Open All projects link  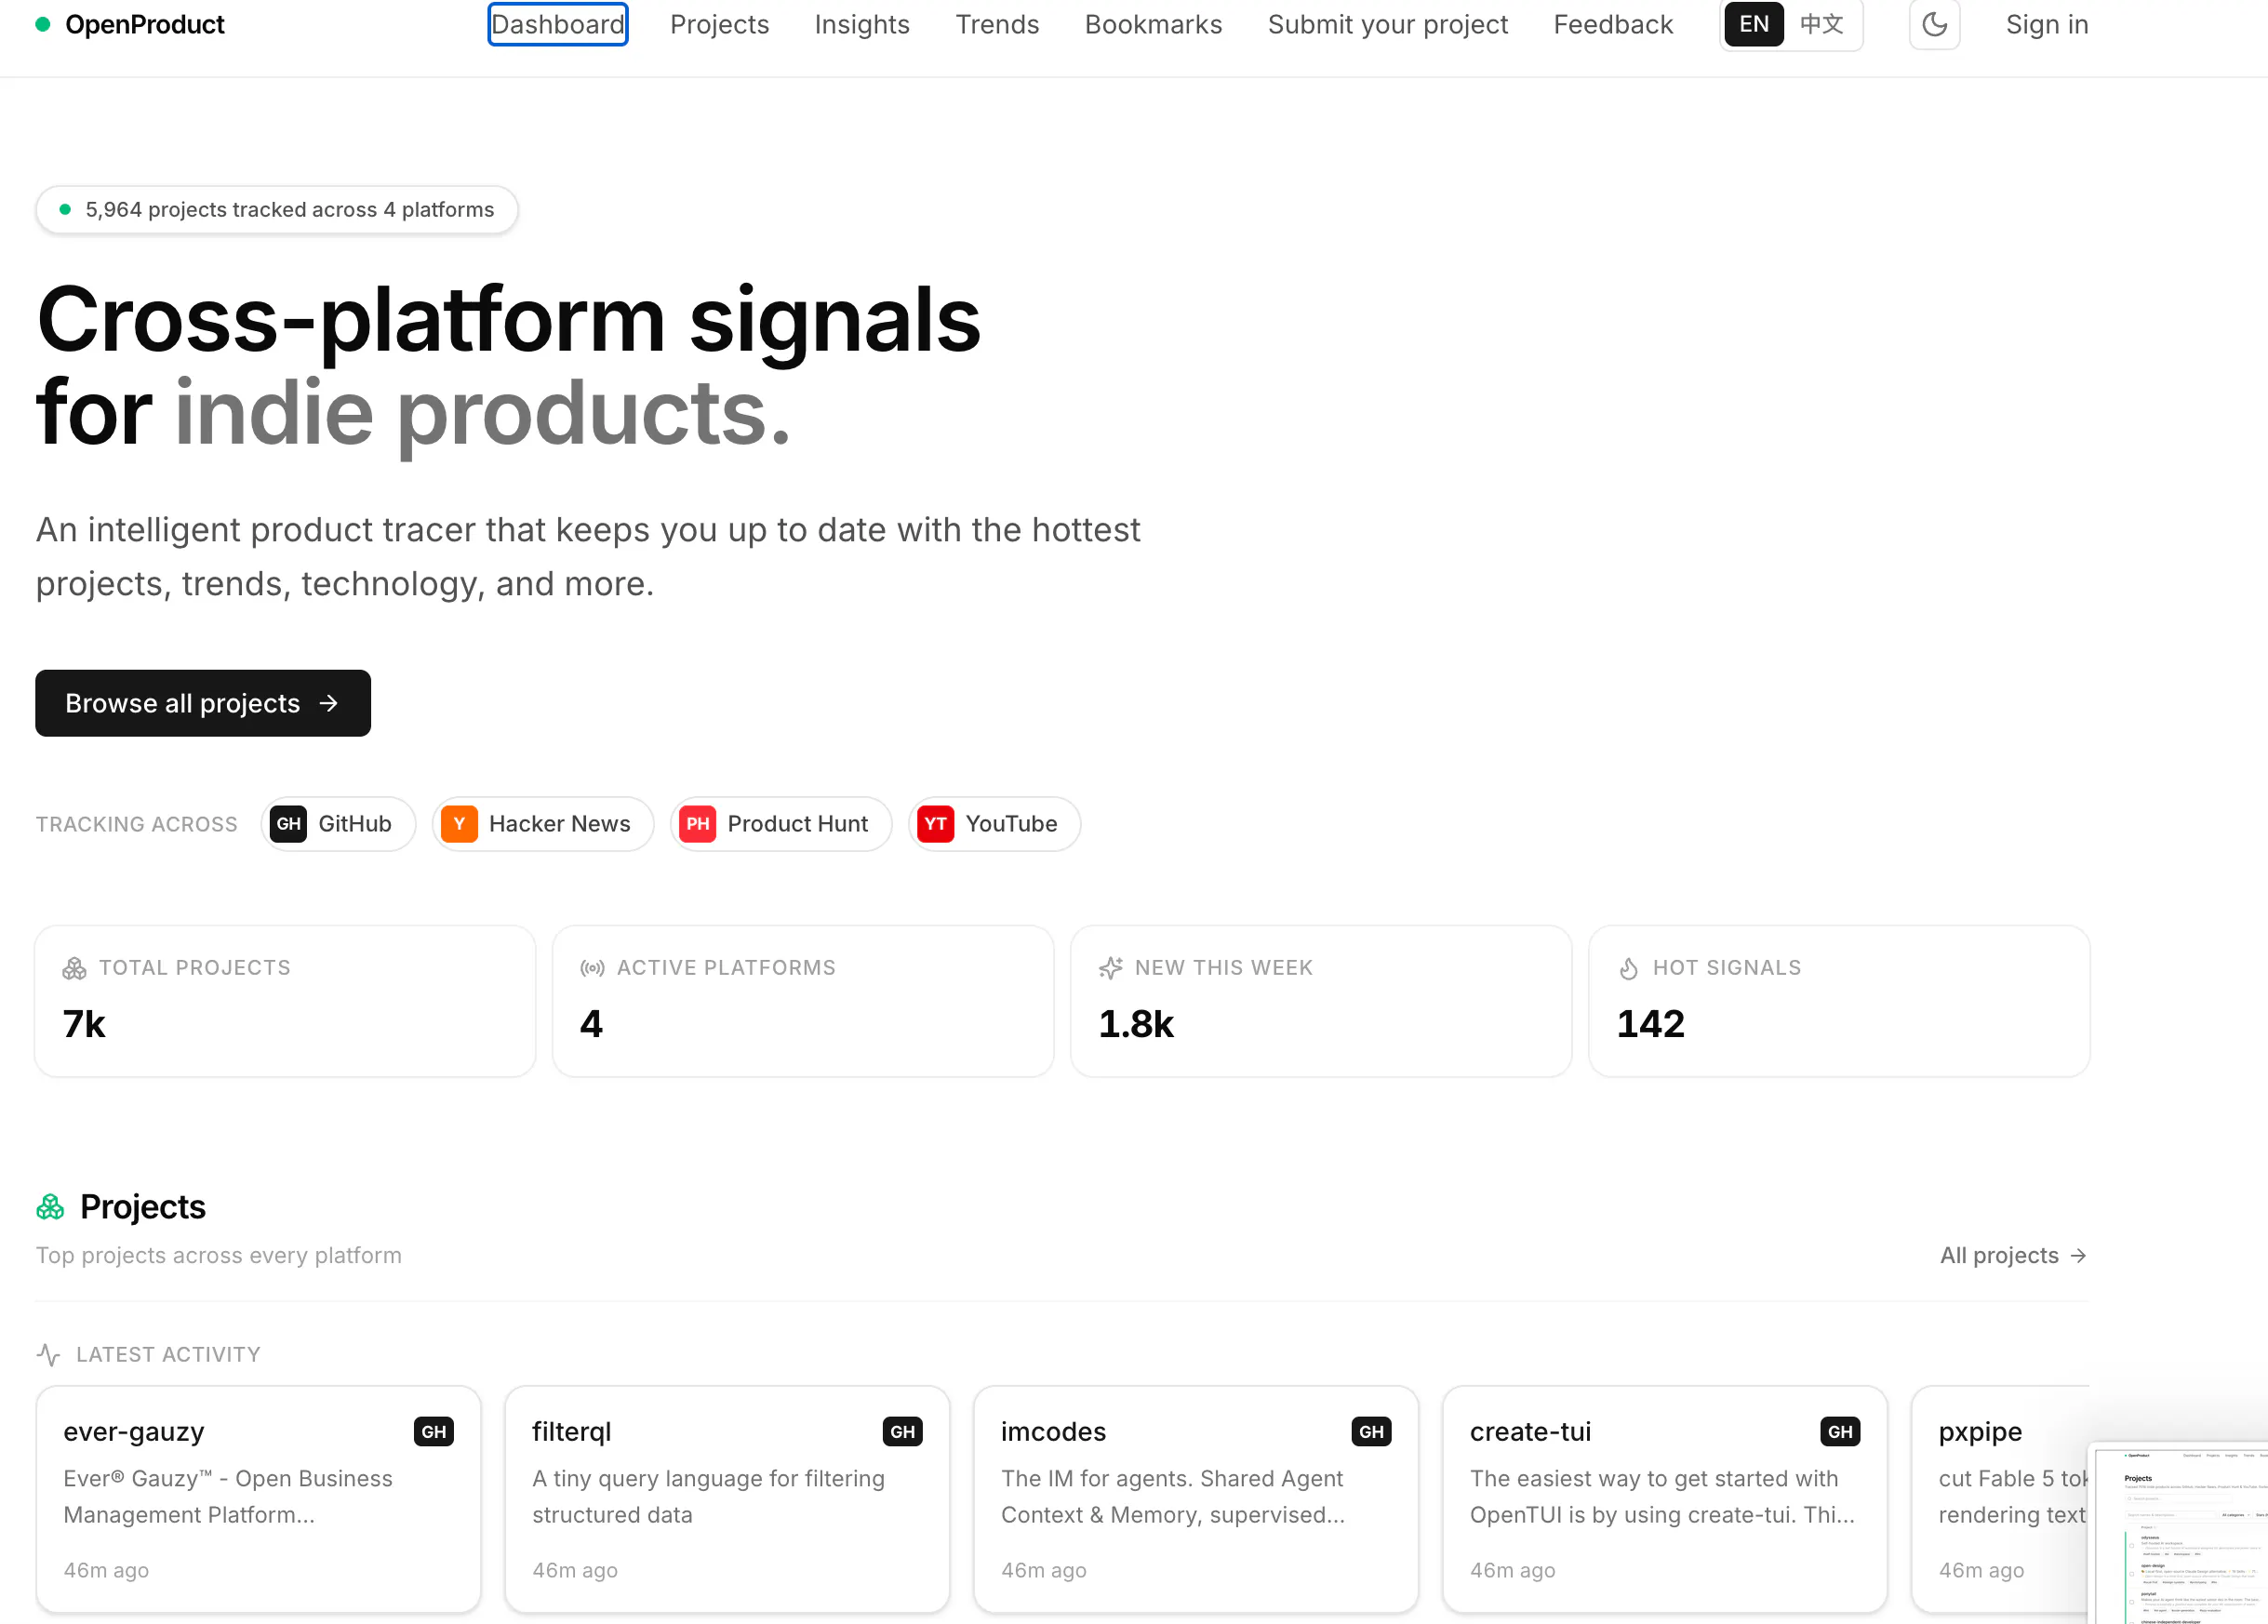2013,1256
